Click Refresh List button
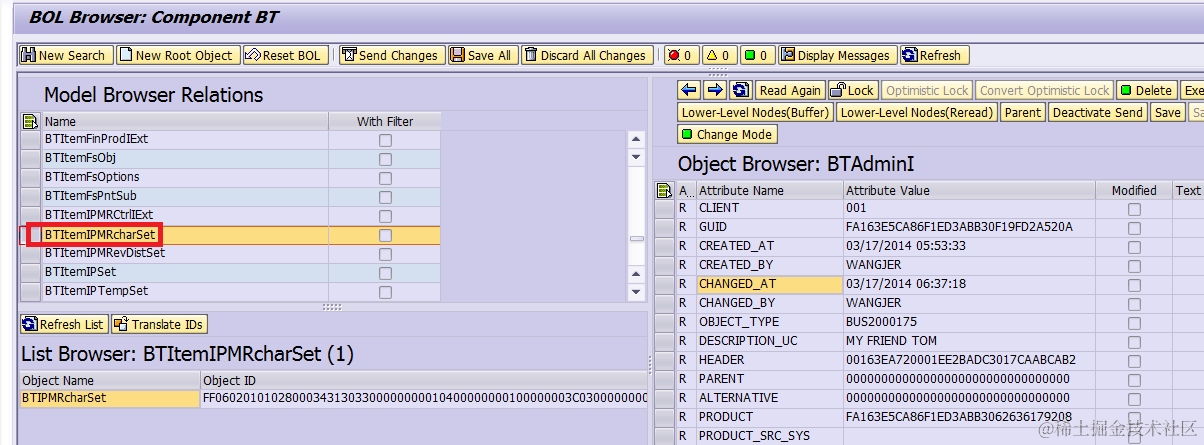This screenshot has height=445, width=1204. 64,324
